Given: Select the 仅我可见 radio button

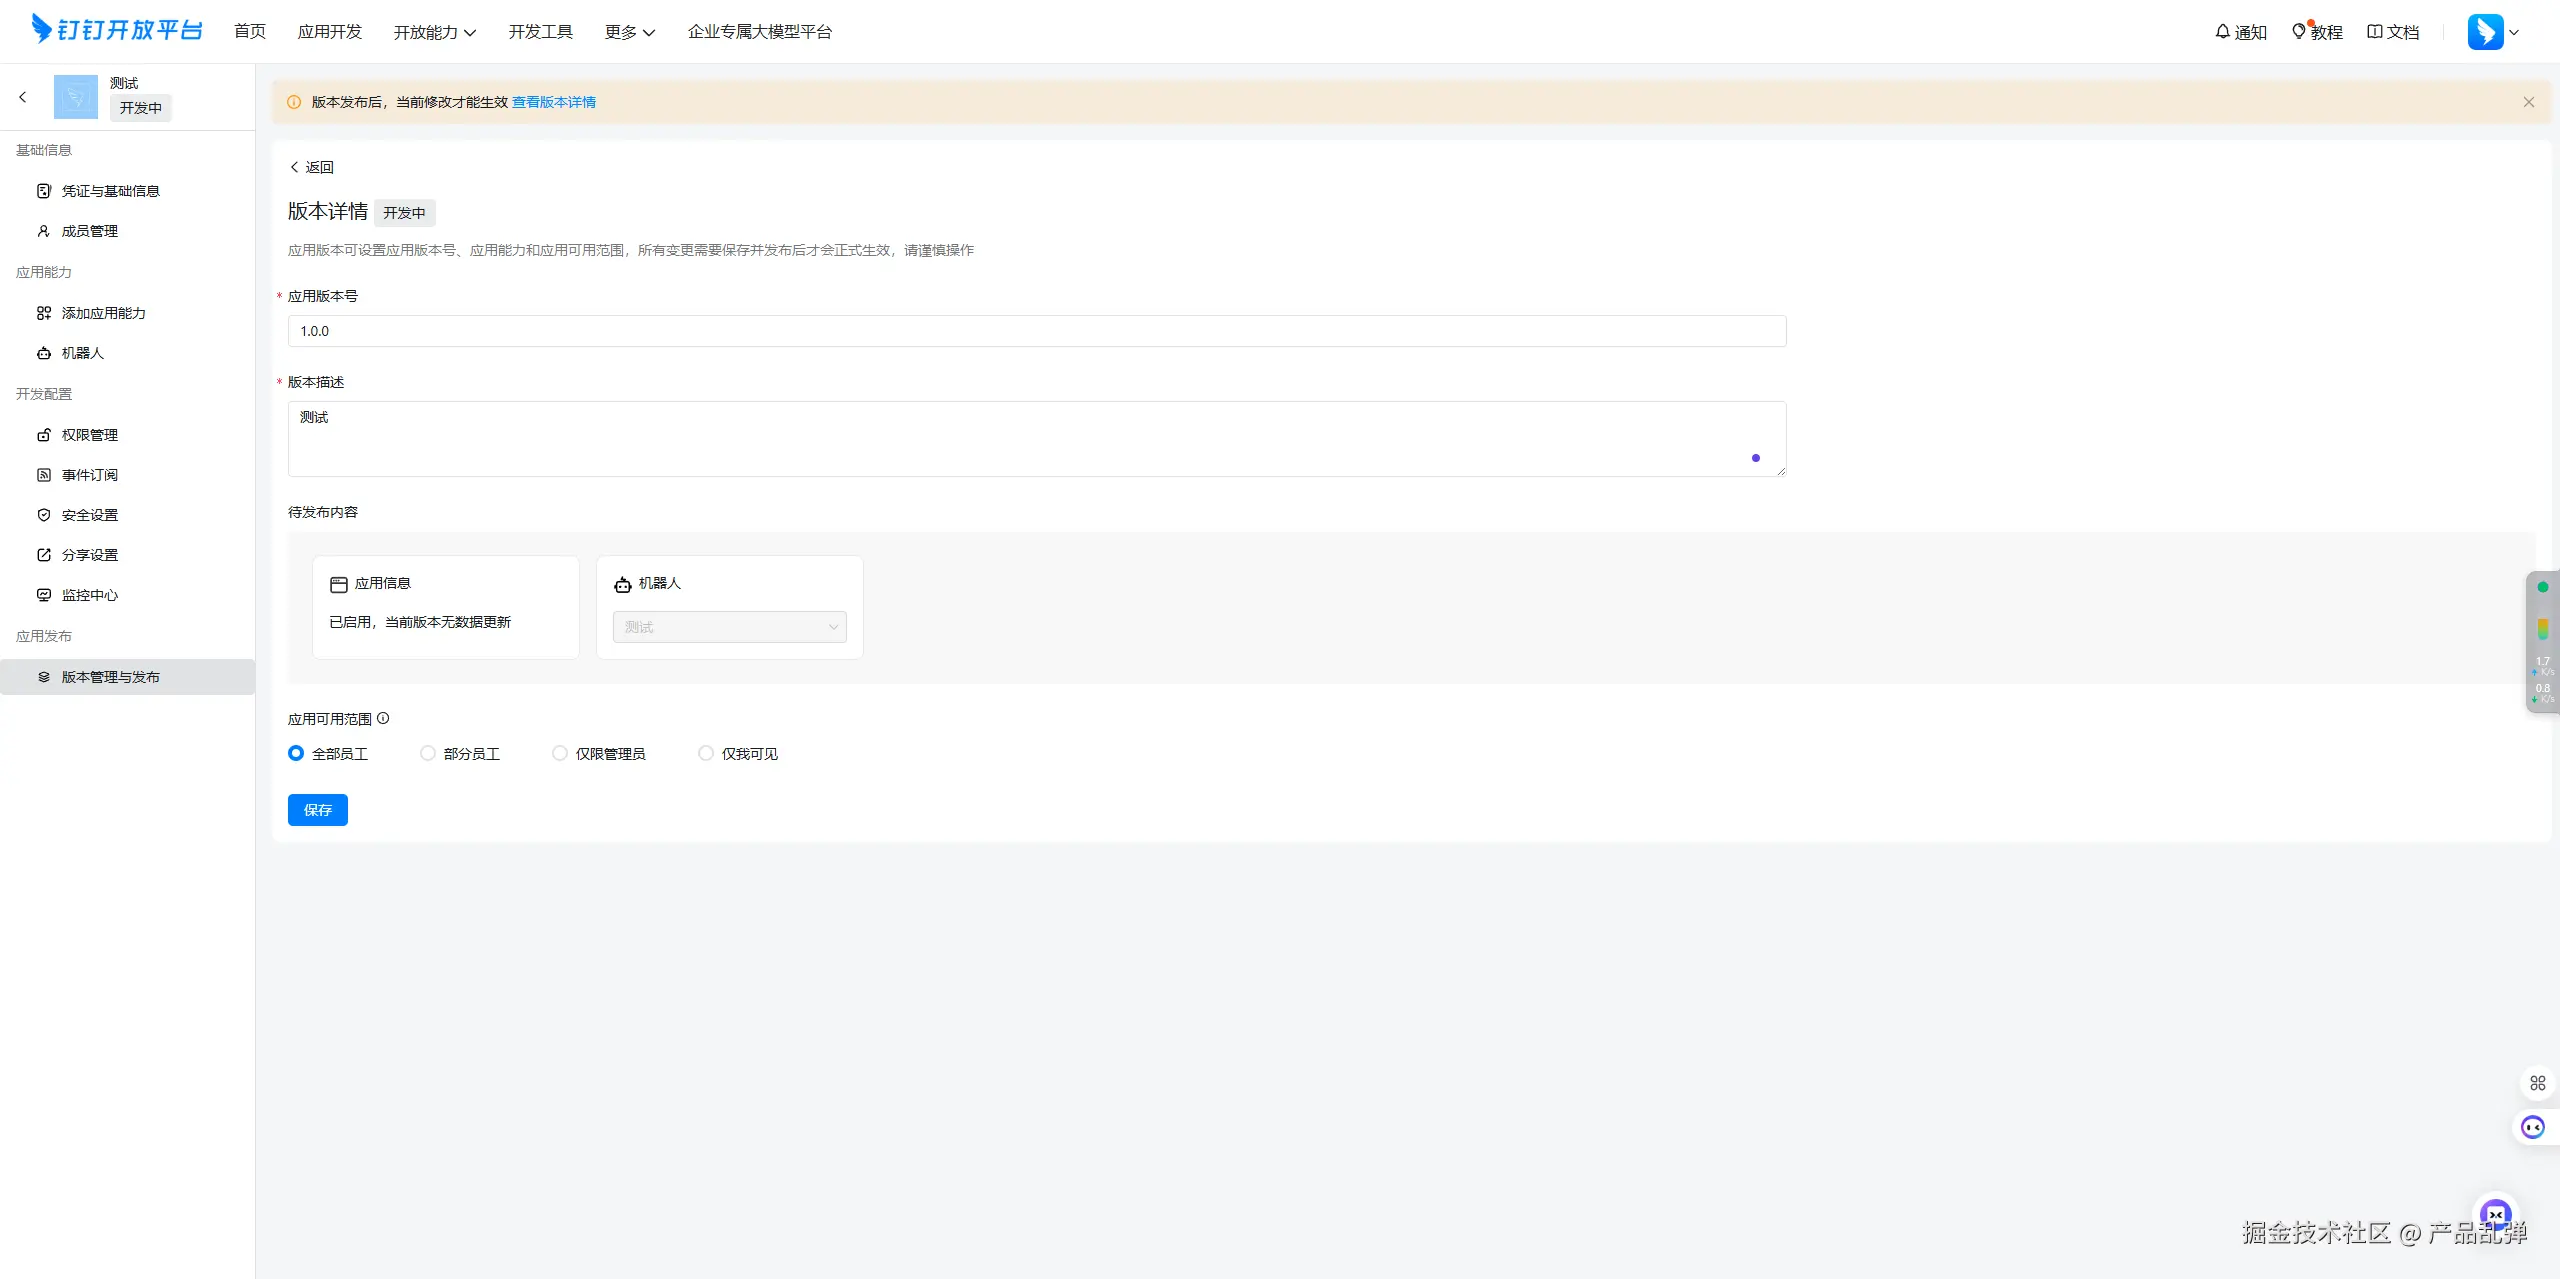Looking at the screenshot, I should [x=706, y=753].
